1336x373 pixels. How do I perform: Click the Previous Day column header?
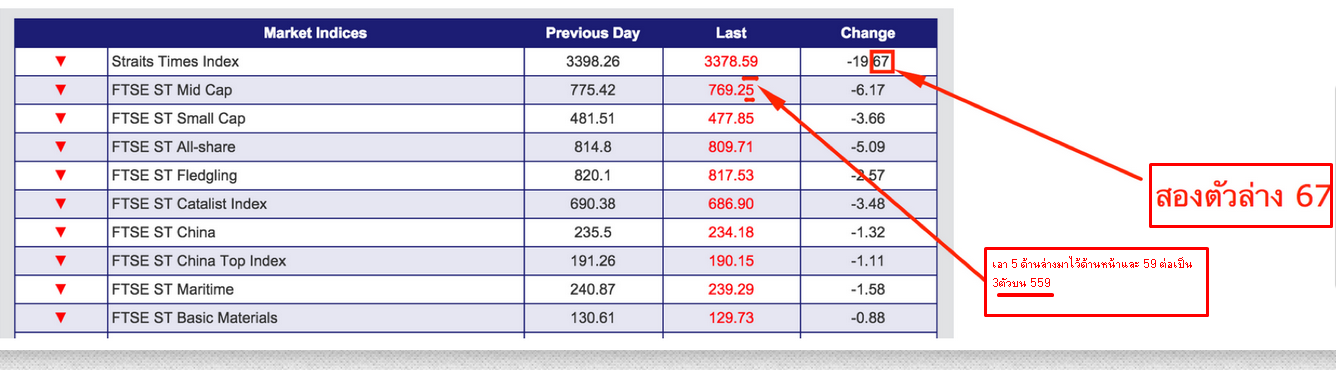click(593, 33)
